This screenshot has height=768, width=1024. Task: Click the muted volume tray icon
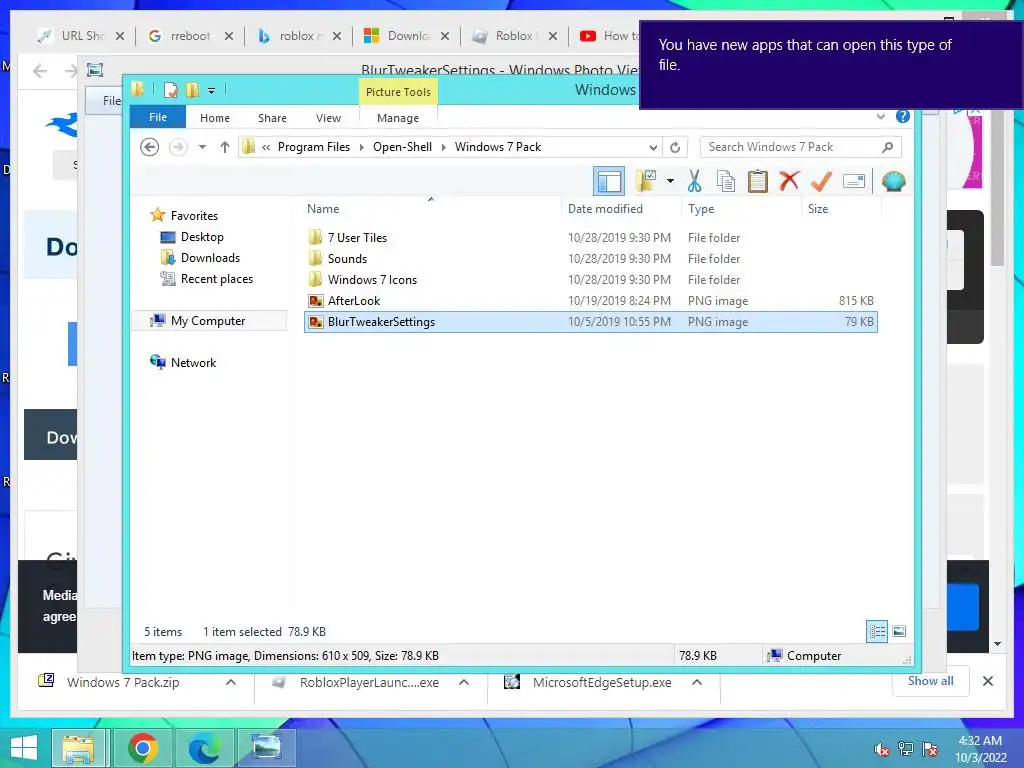pos(881,749)
